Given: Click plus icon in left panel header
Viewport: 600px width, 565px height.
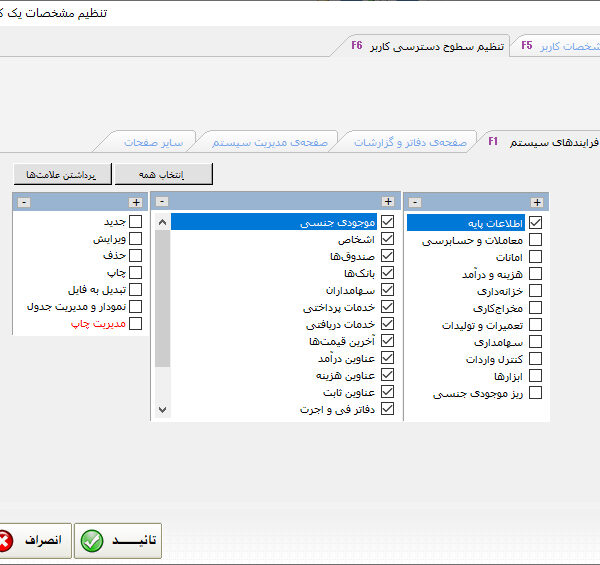Looking at the screenshot, I should [x=136, y=201].
